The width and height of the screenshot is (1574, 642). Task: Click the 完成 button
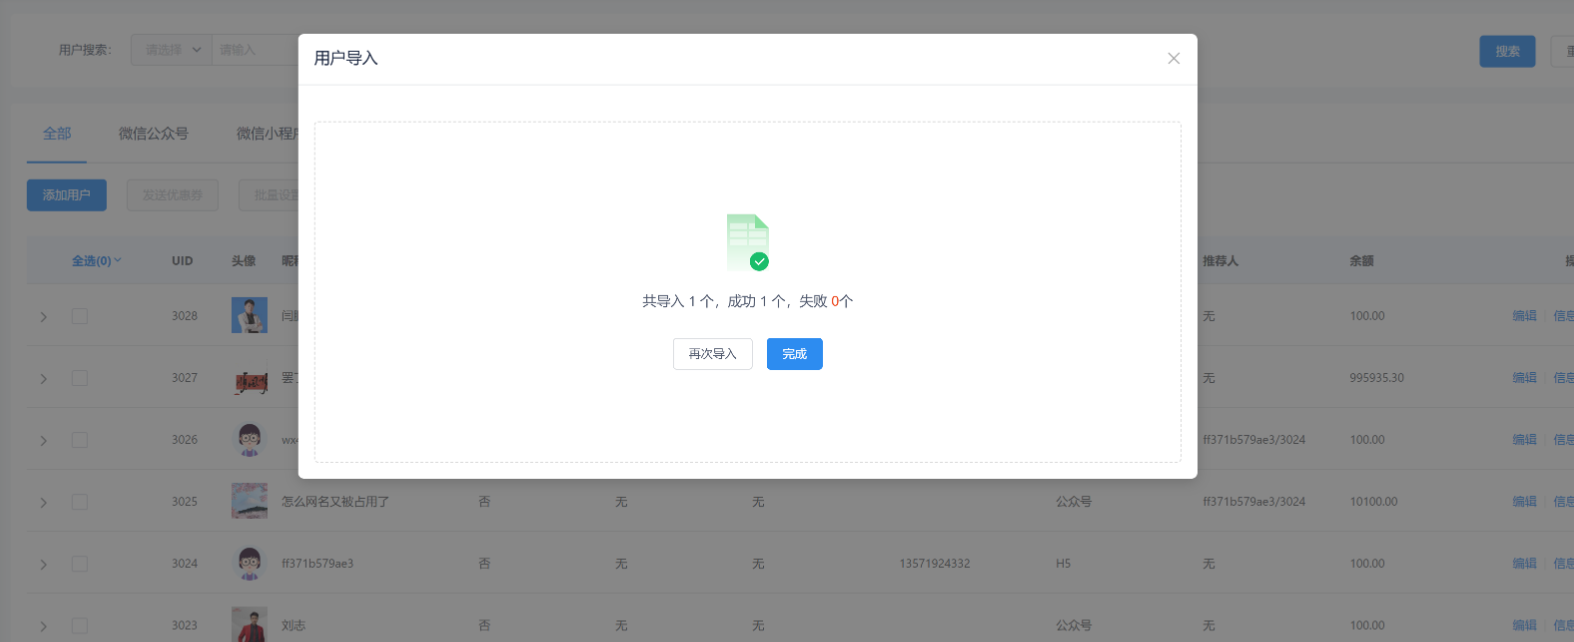point(794,354)
